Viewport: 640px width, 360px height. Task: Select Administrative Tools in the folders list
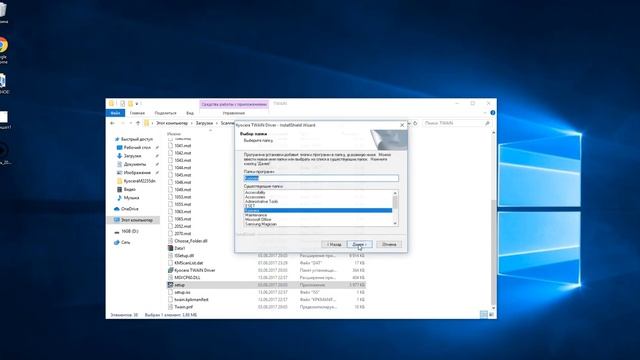tap(262, 201)
